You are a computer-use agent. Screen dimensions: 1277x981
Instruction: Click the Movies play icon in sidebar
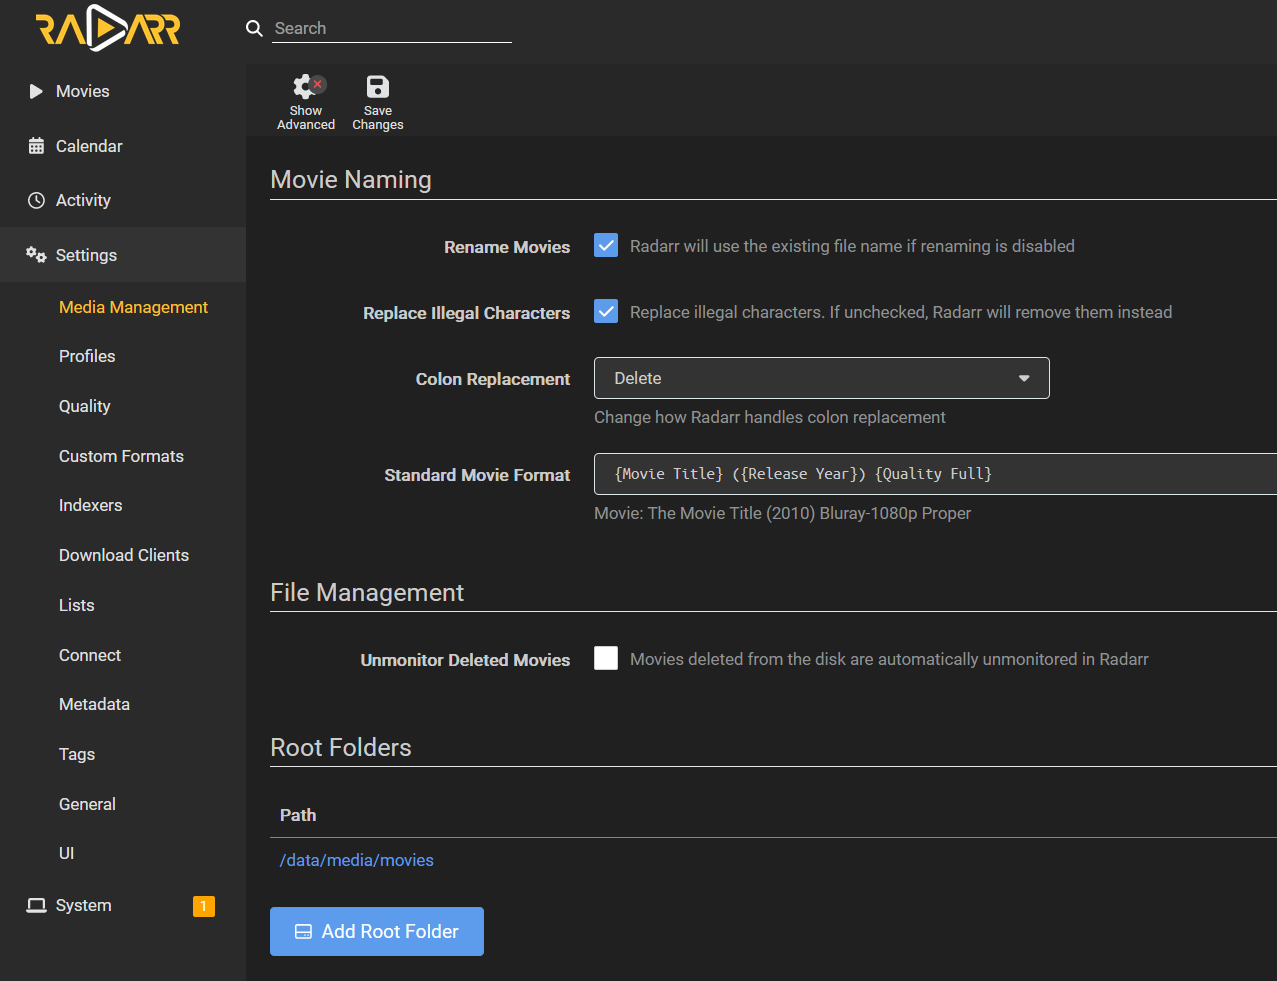coord(36,92)
